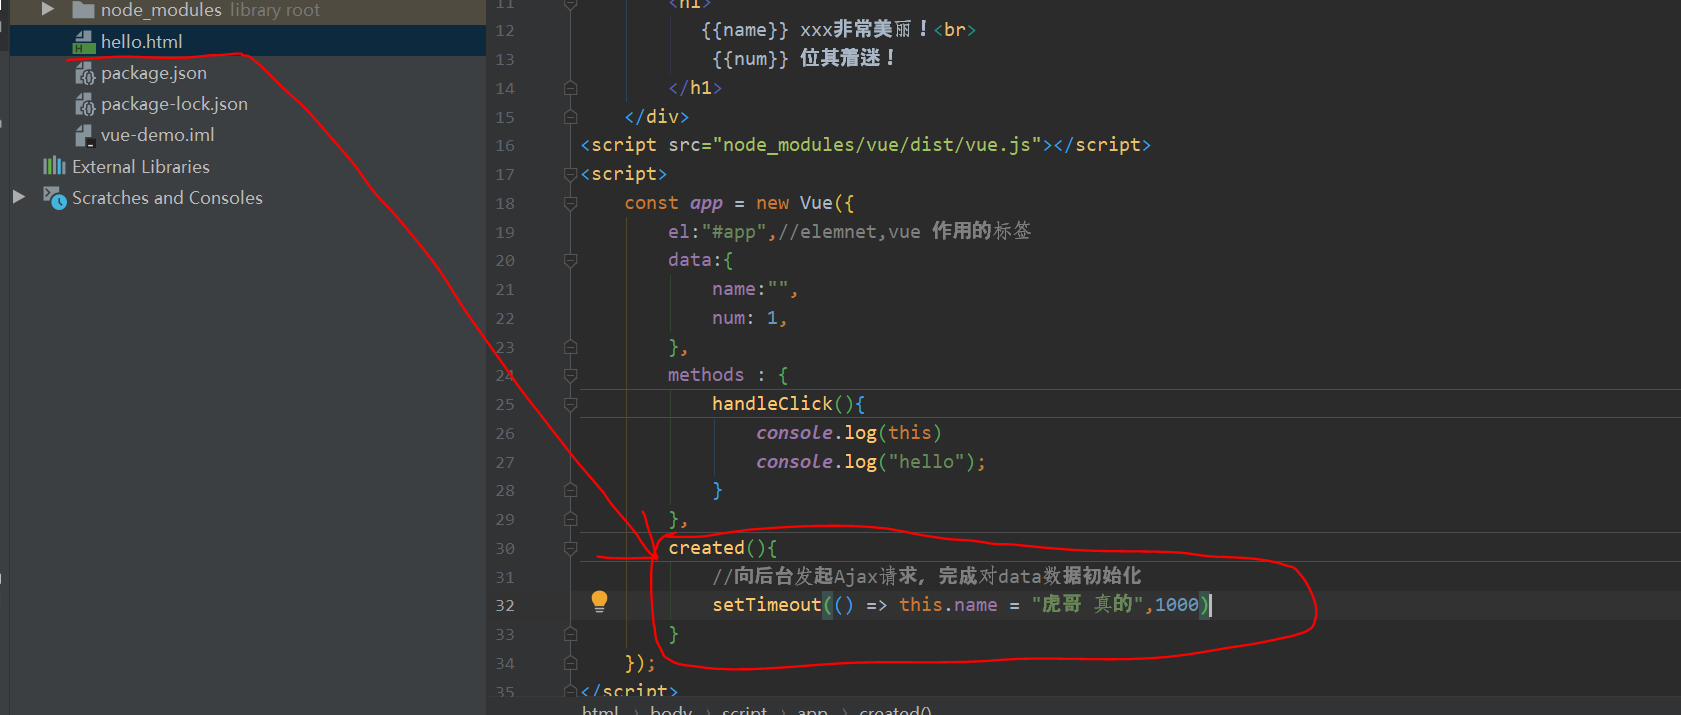Fold the h1 closing tag at line 14

(x=570, y=88)
